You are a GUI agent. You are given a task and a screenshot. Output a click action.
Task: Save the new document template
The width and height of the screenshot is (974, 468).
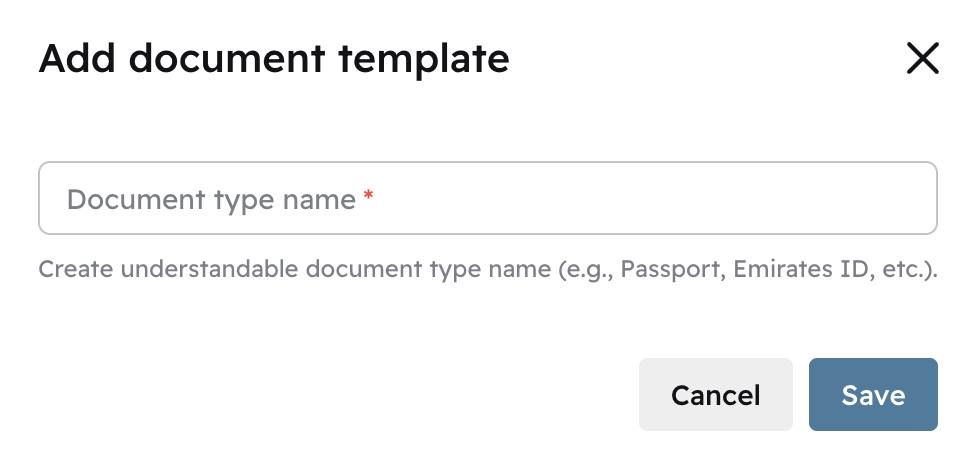872,395
